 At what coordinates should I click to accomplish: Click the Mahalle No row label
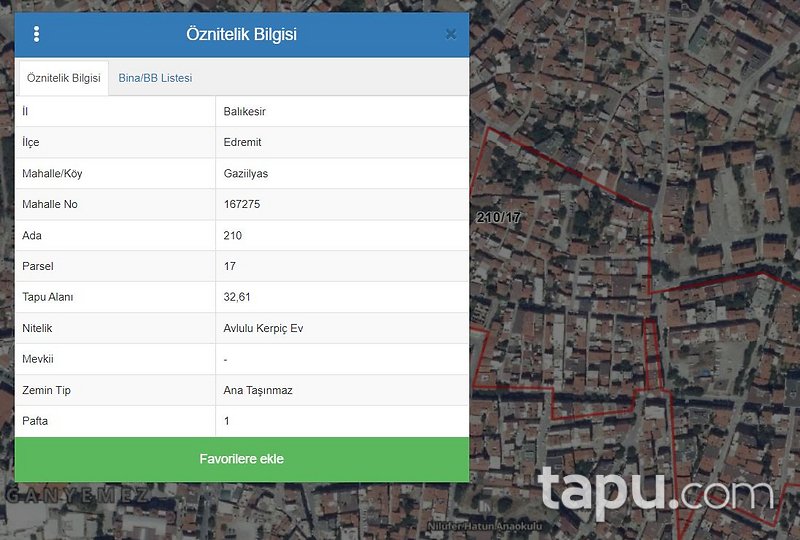click(49, 204)
